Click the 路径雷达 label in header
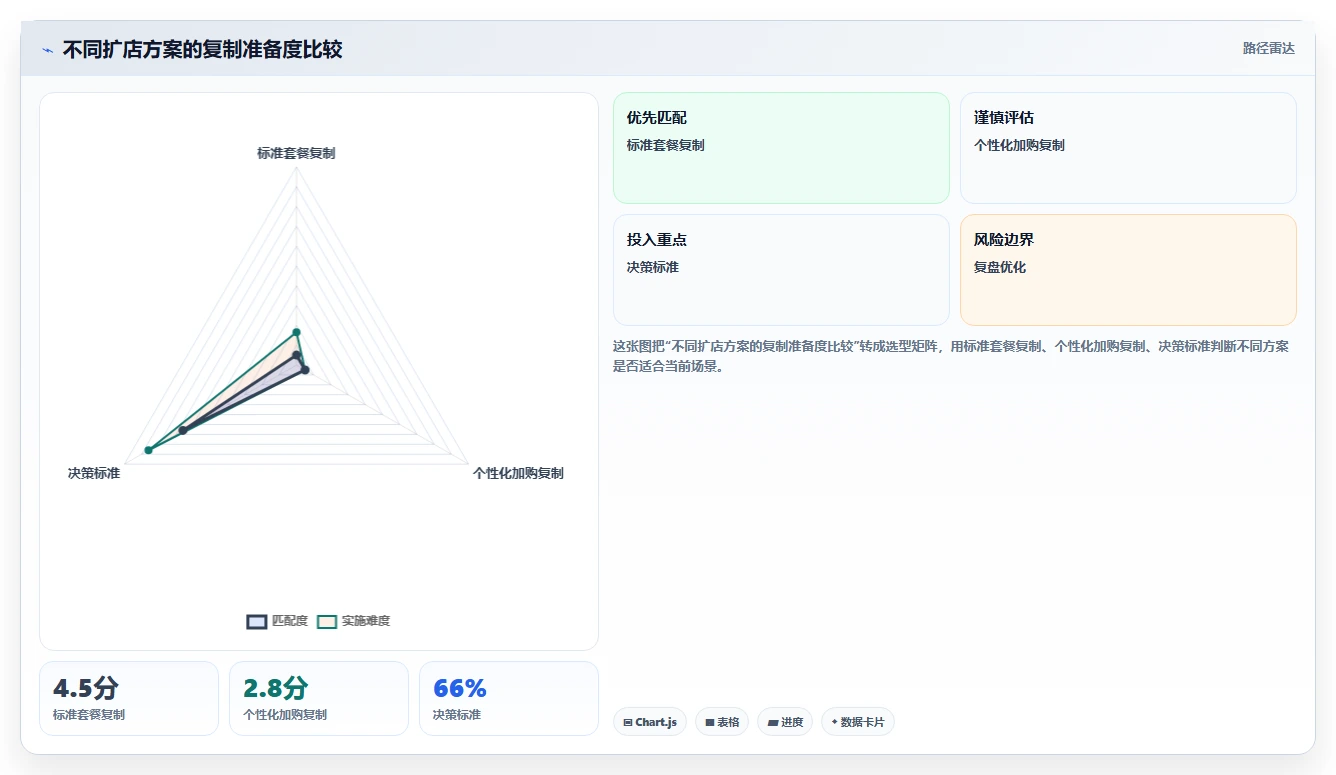This screenshot has width=1336, height=775. point(1269,49)
